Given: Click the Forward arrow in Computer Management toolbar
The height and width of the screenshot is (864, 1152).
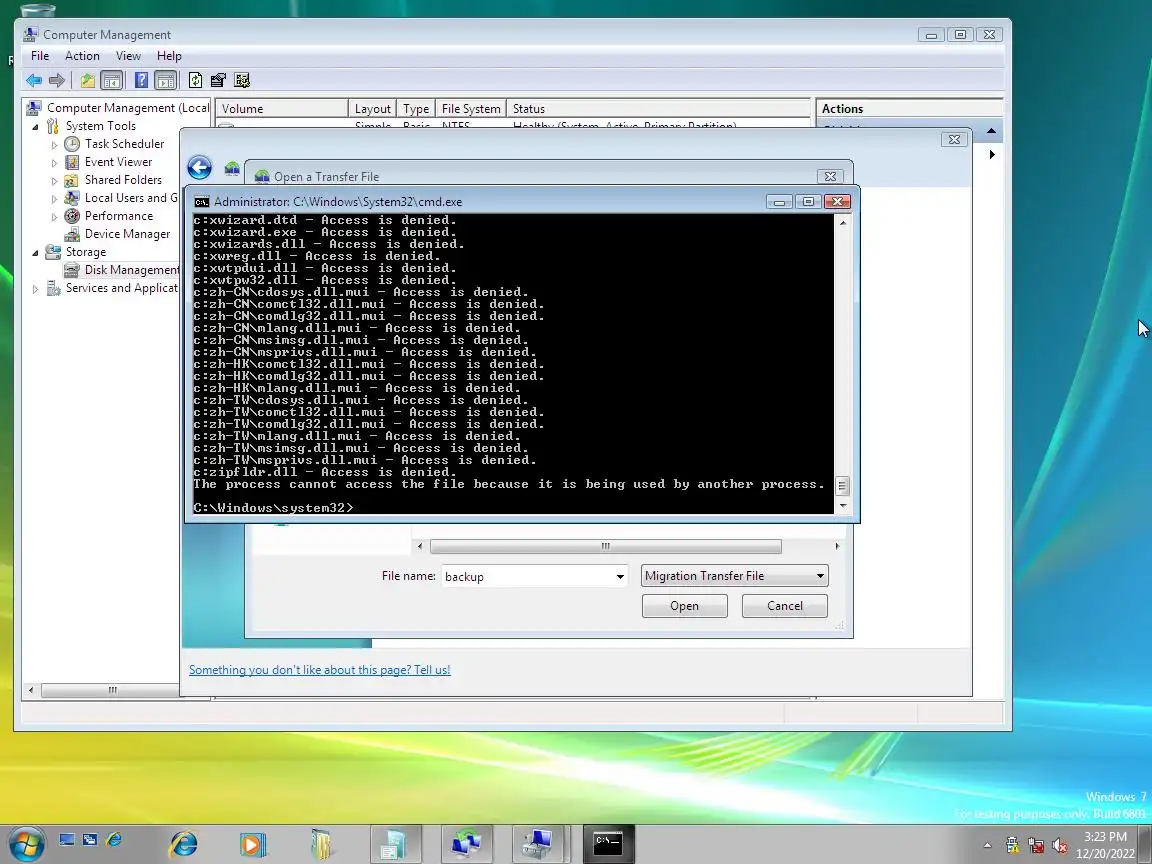Looking at the screenshot, I should point(57,80).
